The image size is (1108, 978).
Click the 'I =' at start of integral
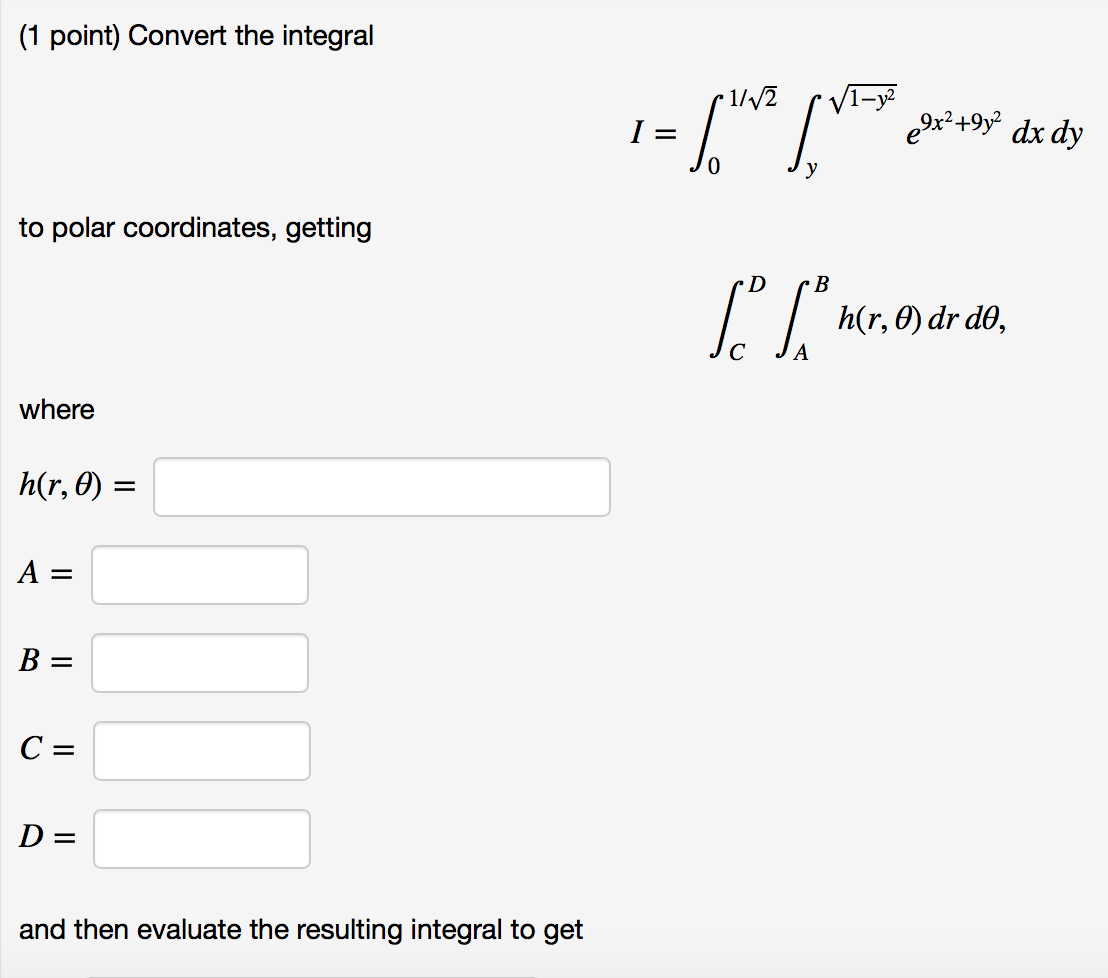coord(654,132)
